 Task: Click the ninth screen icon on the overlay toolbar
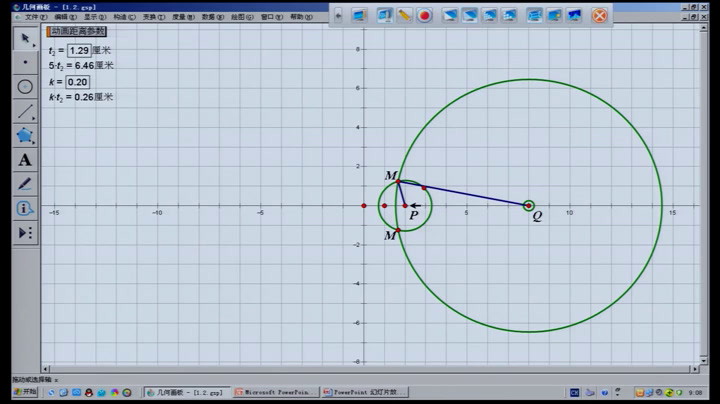[x=534, y=16]
